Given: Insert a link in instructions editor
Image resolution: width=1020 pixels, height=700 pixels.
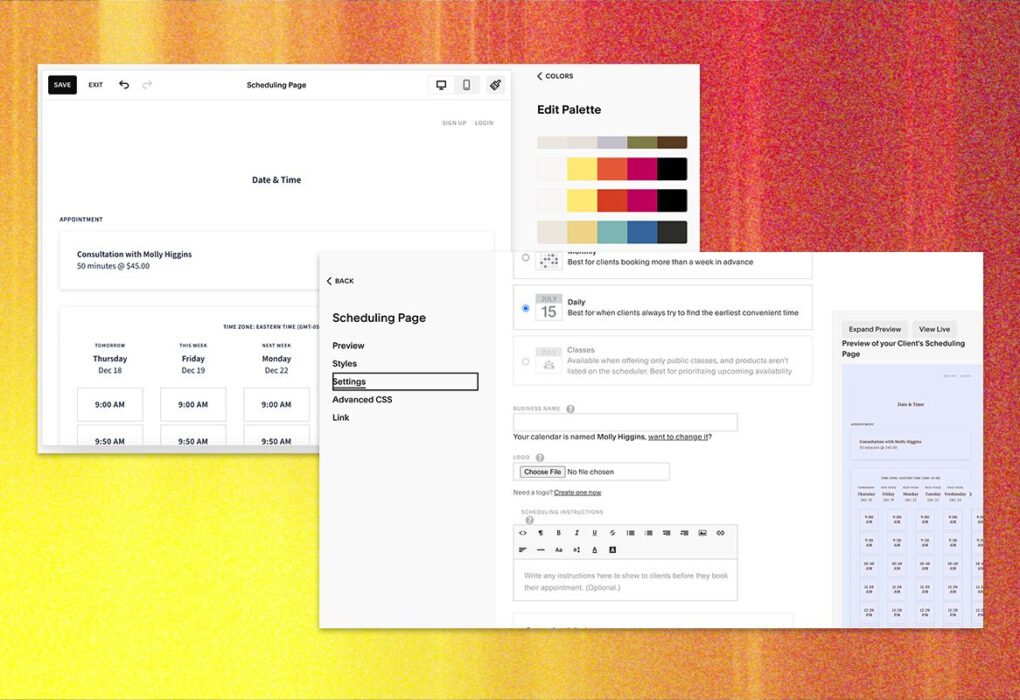Looking at the screenshot, I should pos(720,533).
